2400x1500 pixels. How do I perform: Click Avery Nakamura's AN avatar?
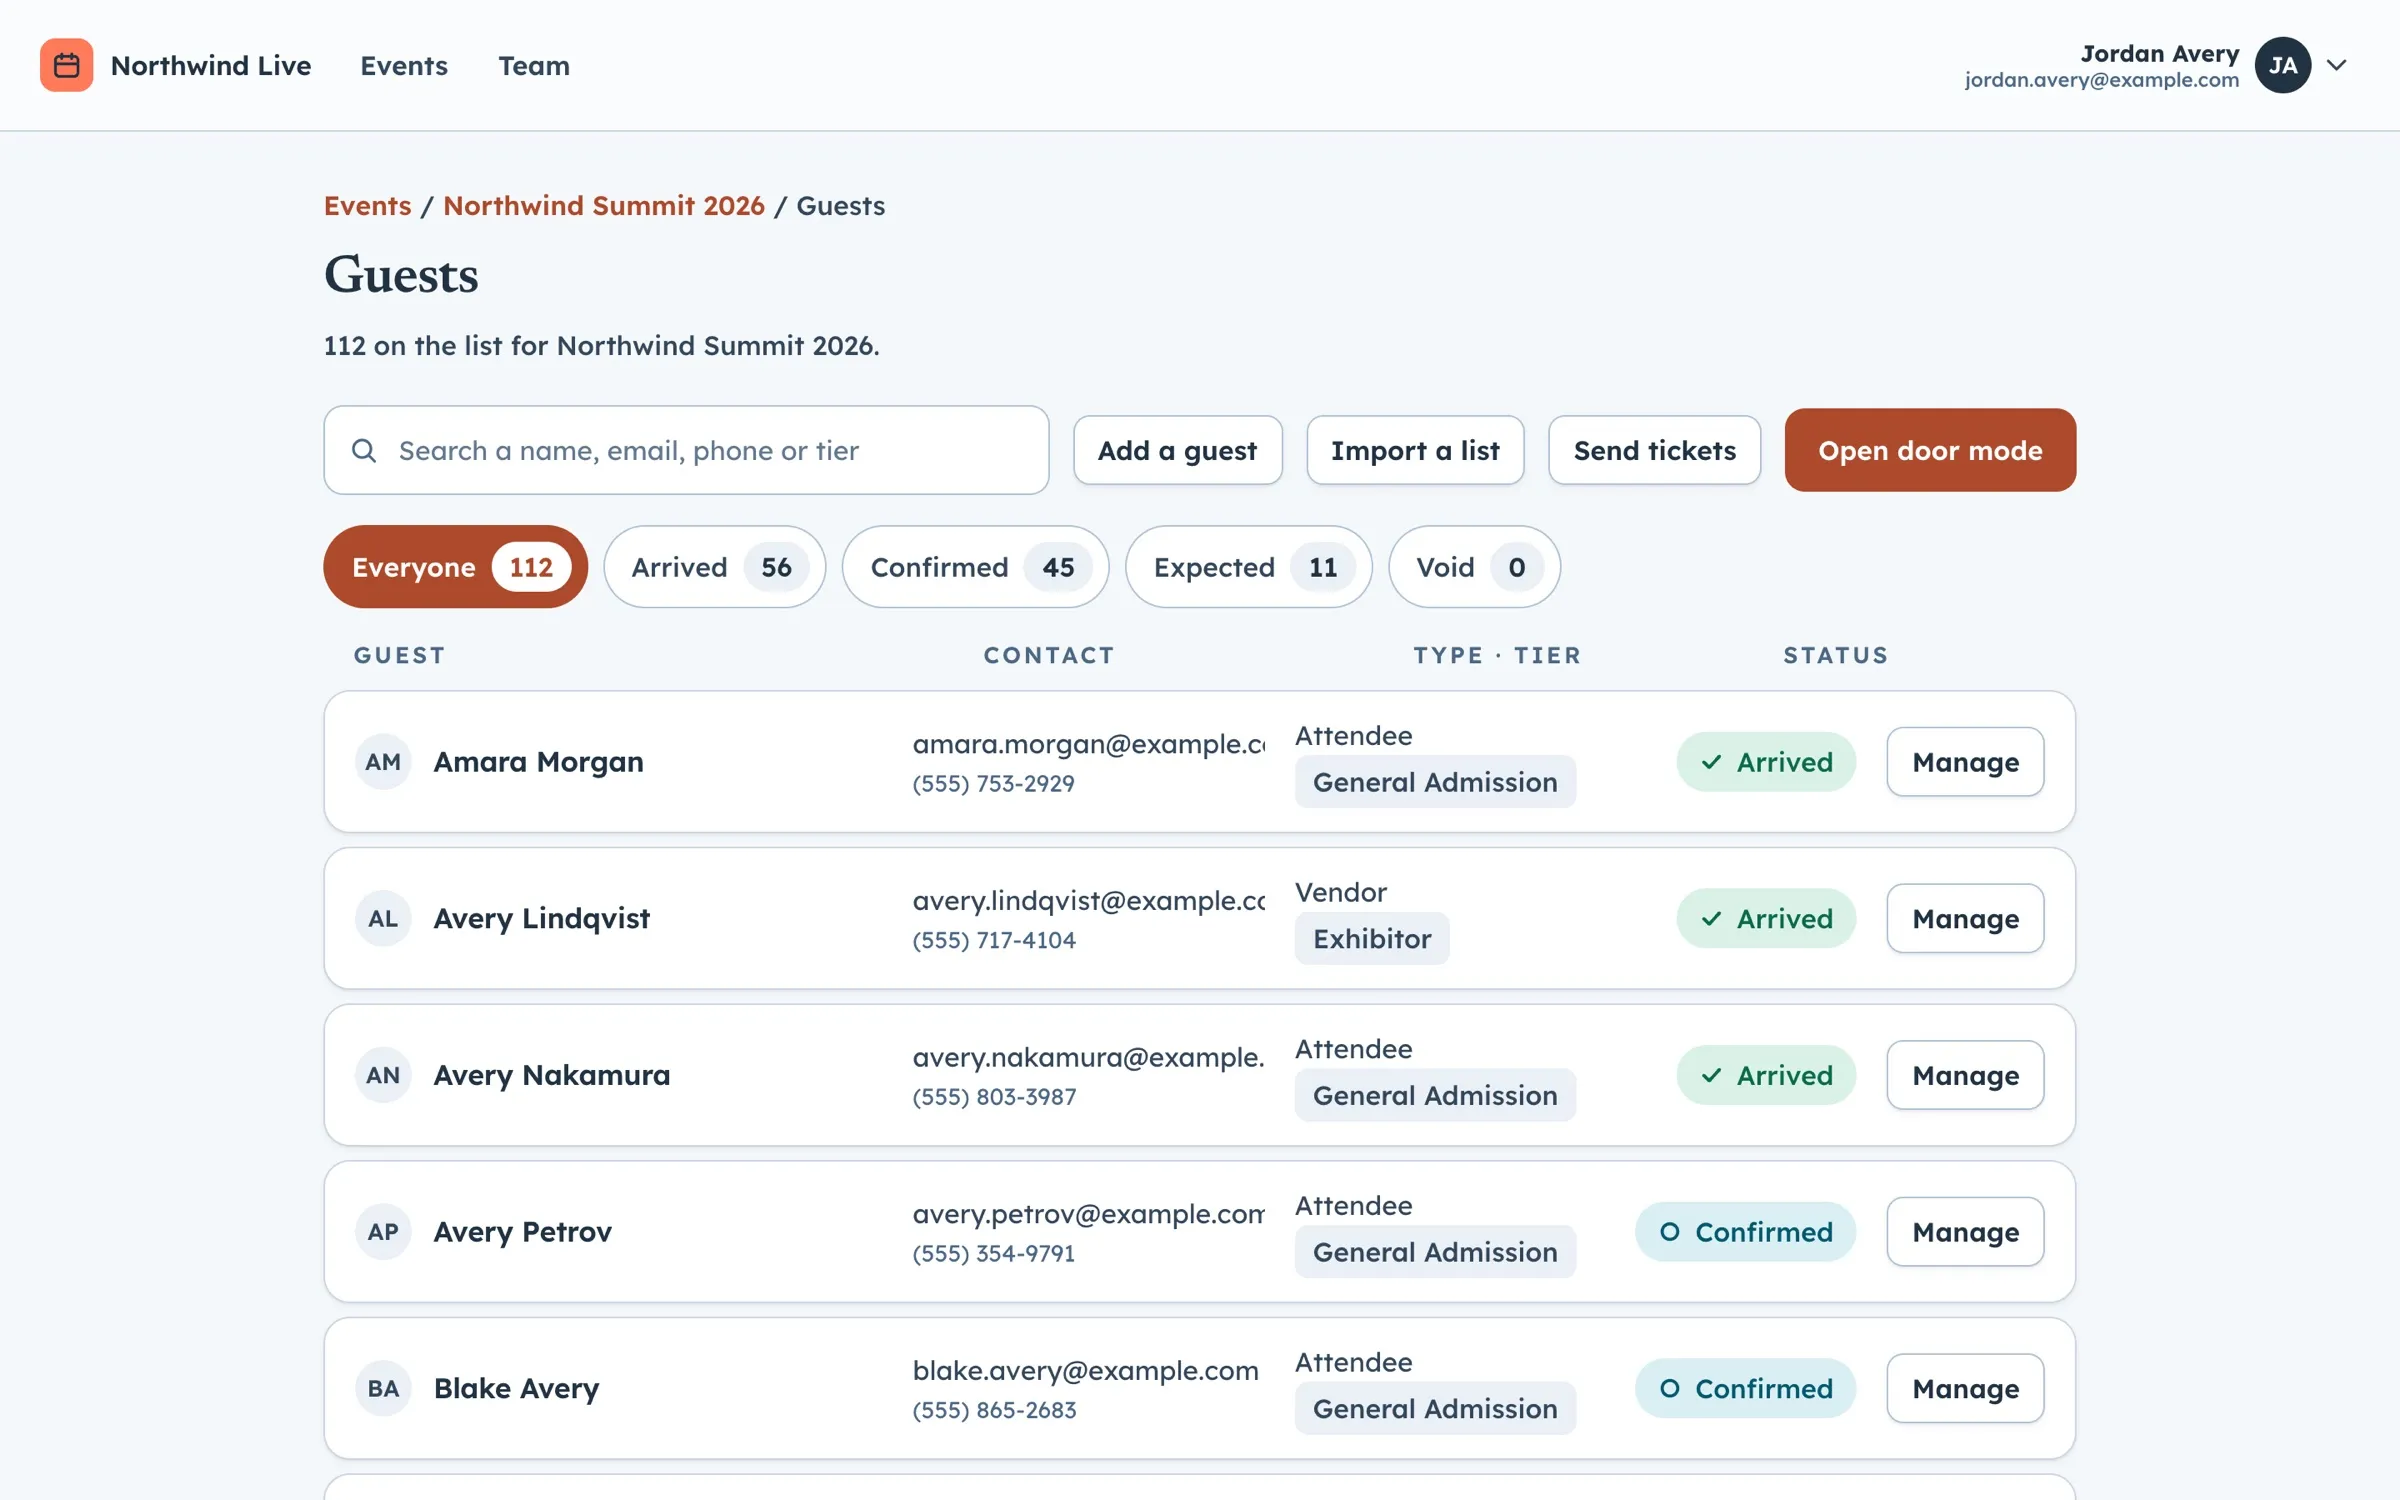(383, 1075)
